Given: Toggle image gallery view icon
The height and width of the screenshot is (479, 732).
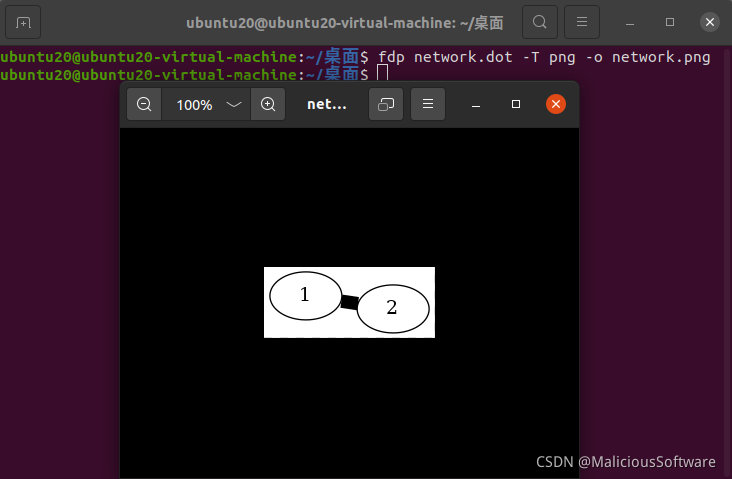Looking at the screenshot, I should [386, 104].
